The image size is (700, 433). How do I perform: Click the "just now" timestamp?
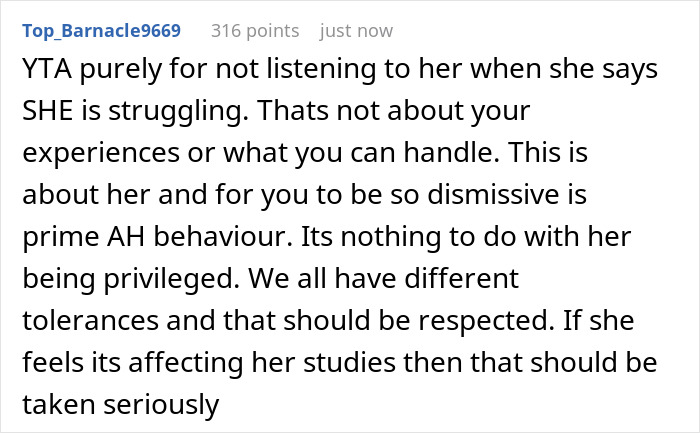tap(356, 31)
